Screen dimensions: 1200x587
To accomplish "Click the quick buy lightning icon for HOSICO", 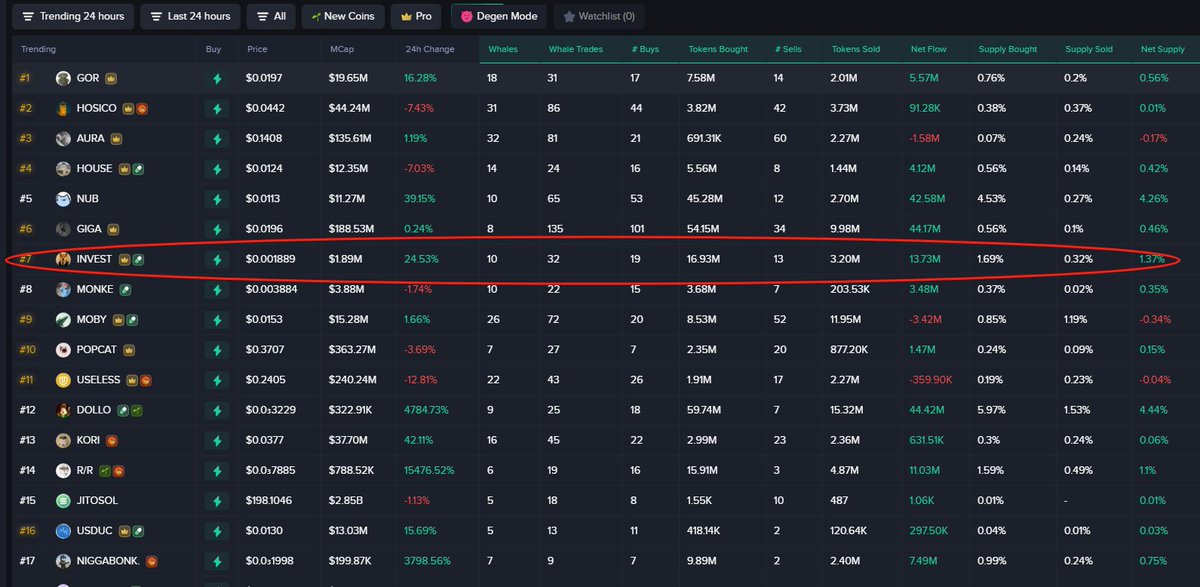I will (215, 109).
